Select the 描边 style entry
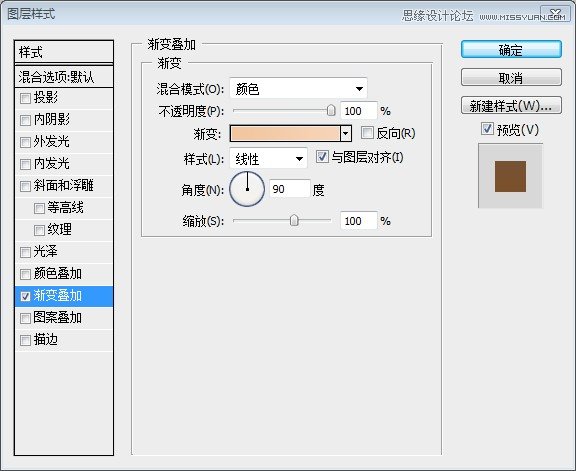This screenshot has height=471, width=576. (64, 340)
